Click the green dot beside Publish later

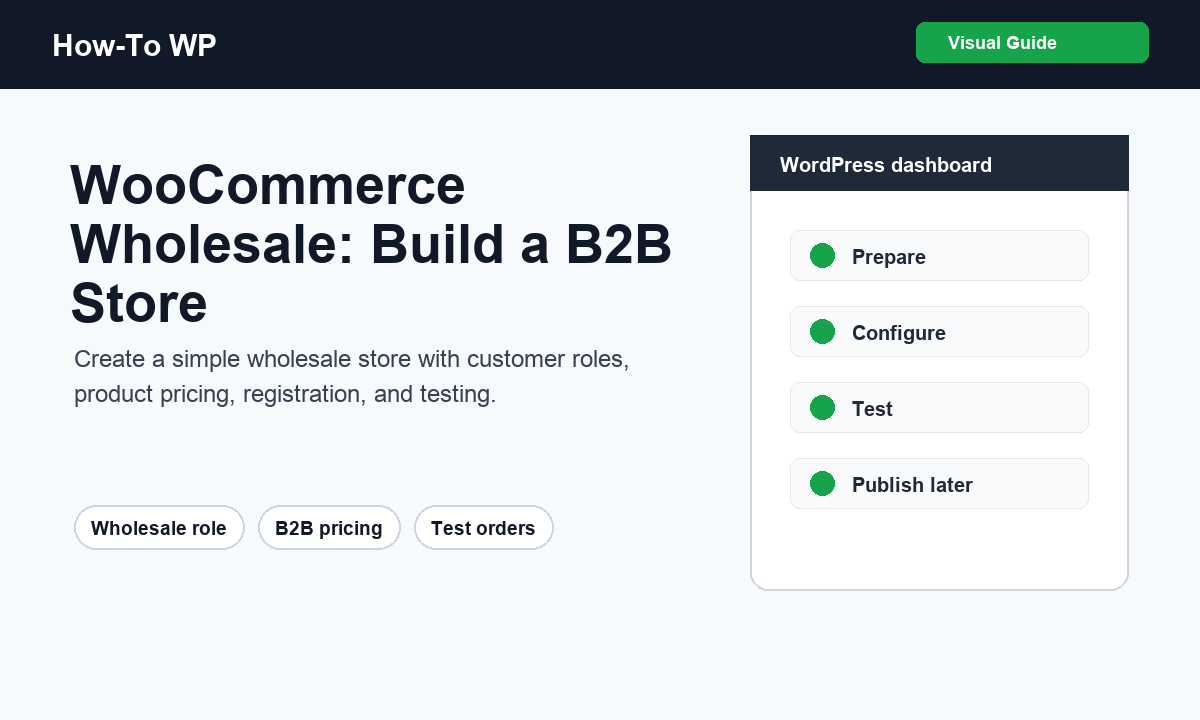(822, 484)
